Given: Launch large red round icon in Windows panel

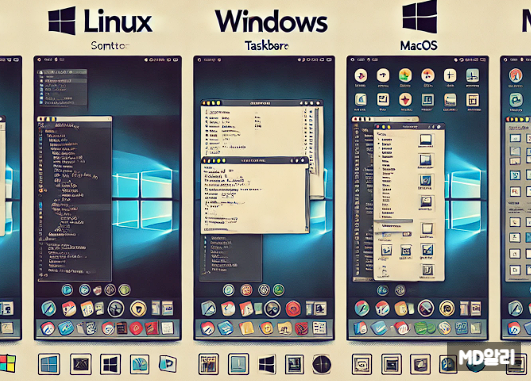Looking at the screenshot, I should click(x=293, y=309).
